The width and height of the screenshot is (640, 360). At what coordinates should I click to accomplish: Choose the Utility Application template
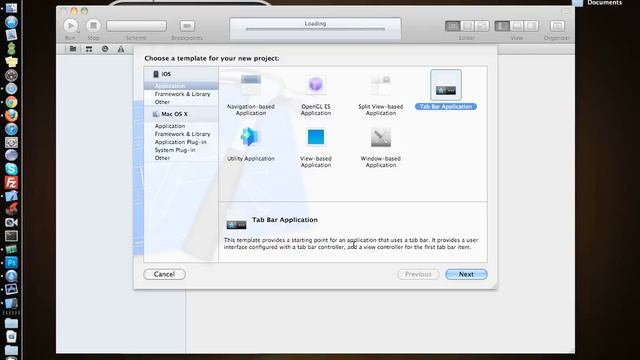(251, 144)
